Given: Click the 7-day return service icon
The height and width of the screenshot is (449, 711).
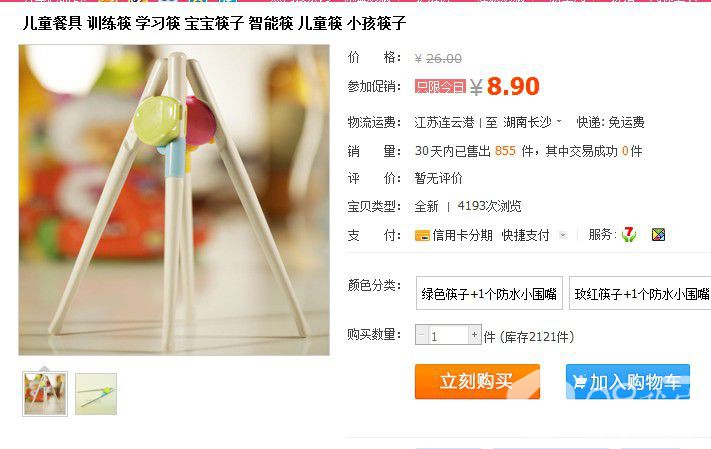Looking at the screenshot, I should click(629, 234).
